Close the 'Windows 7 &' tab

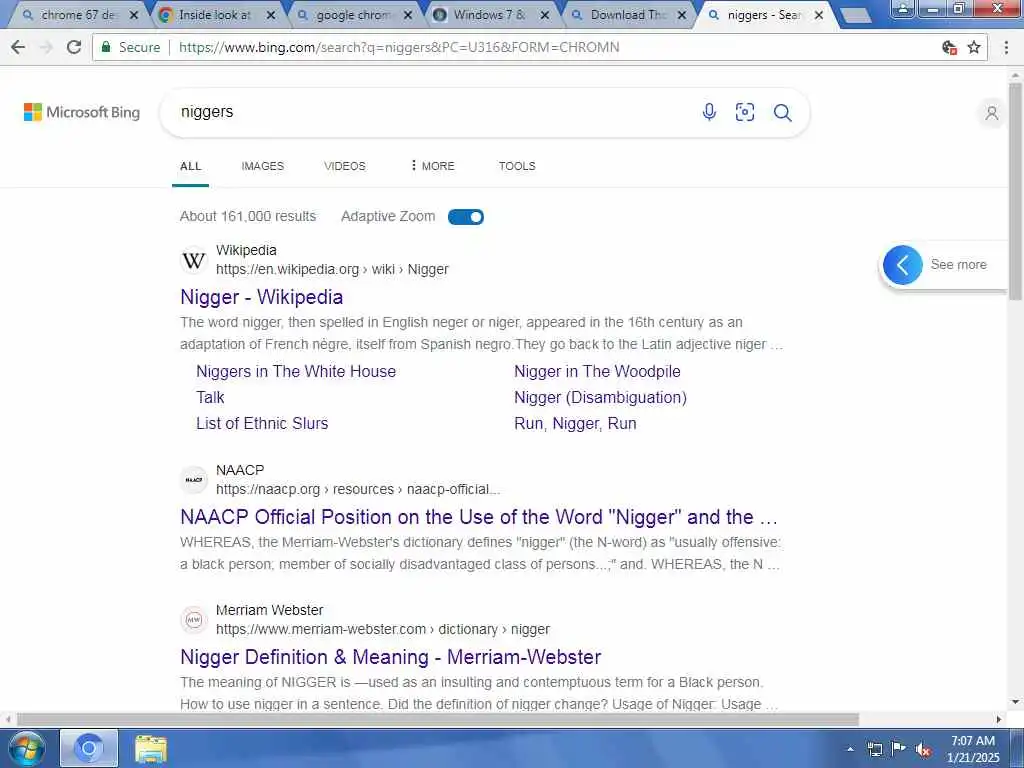545,15
